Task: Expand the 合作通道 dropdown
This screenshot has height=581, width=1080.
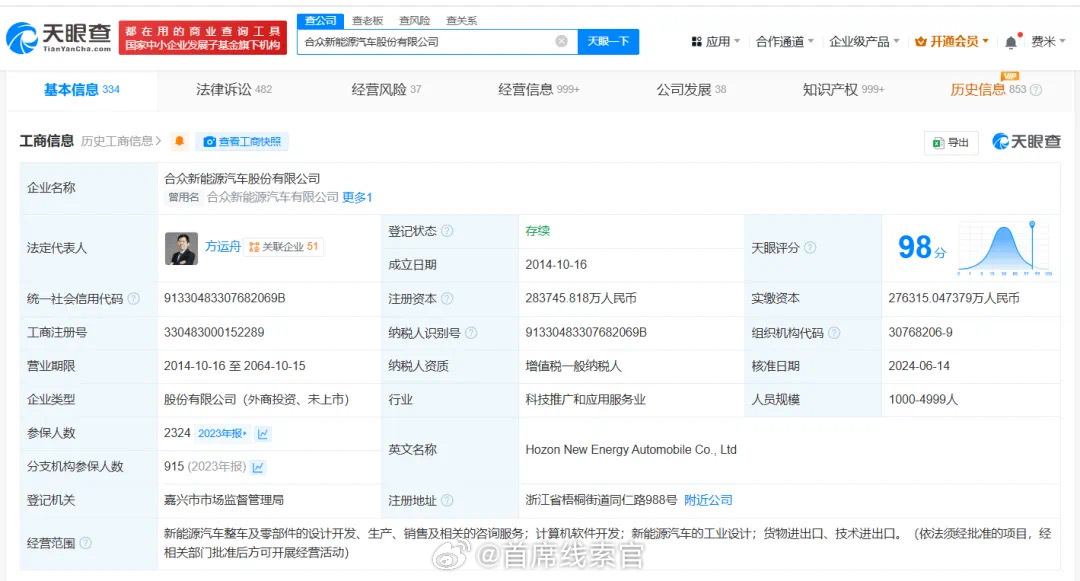Action: click(785, 42)
